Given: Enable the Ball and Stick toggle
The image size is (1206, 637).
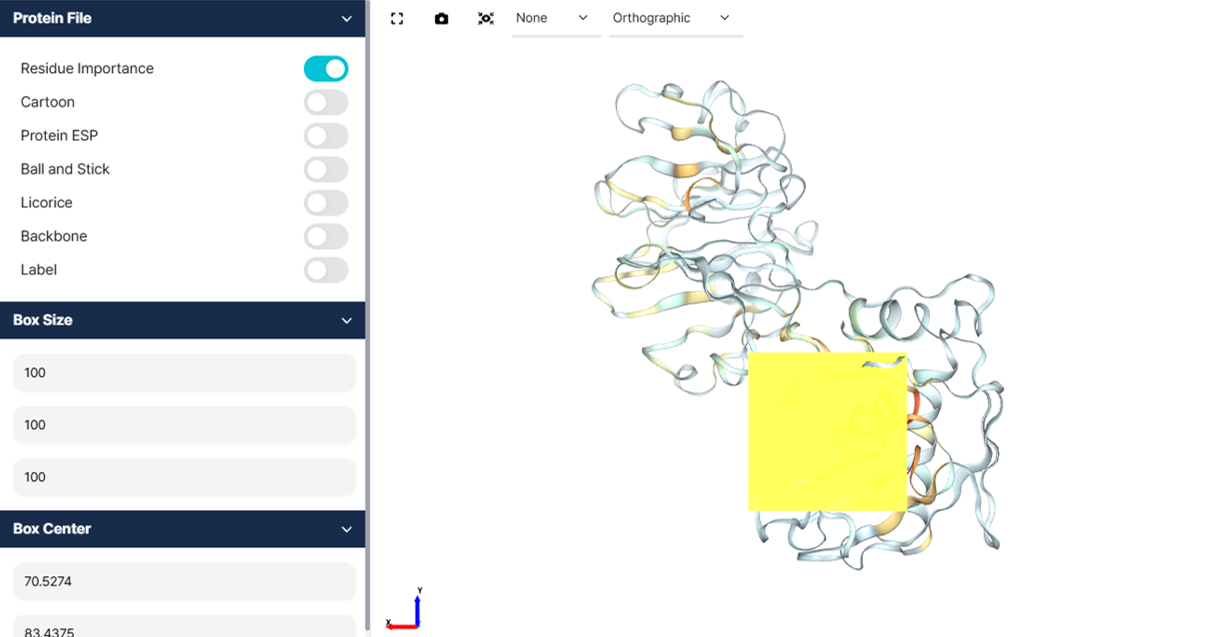Looking at the screenshot, I should (x=326, y=169).
